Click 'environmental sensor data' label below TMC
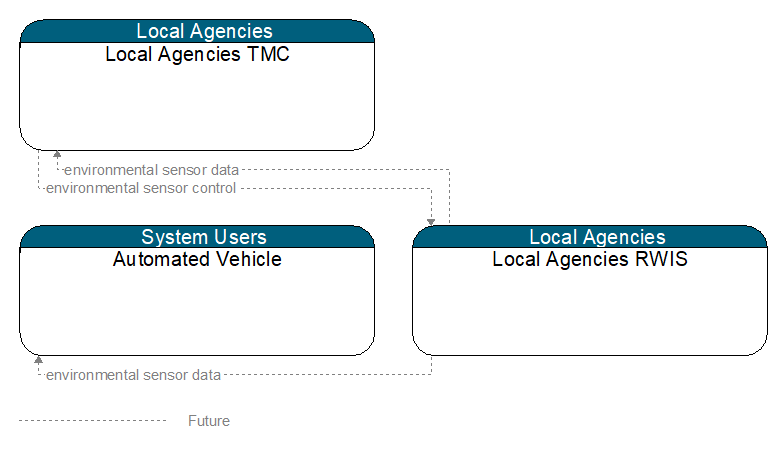 (x=151, y=170)
